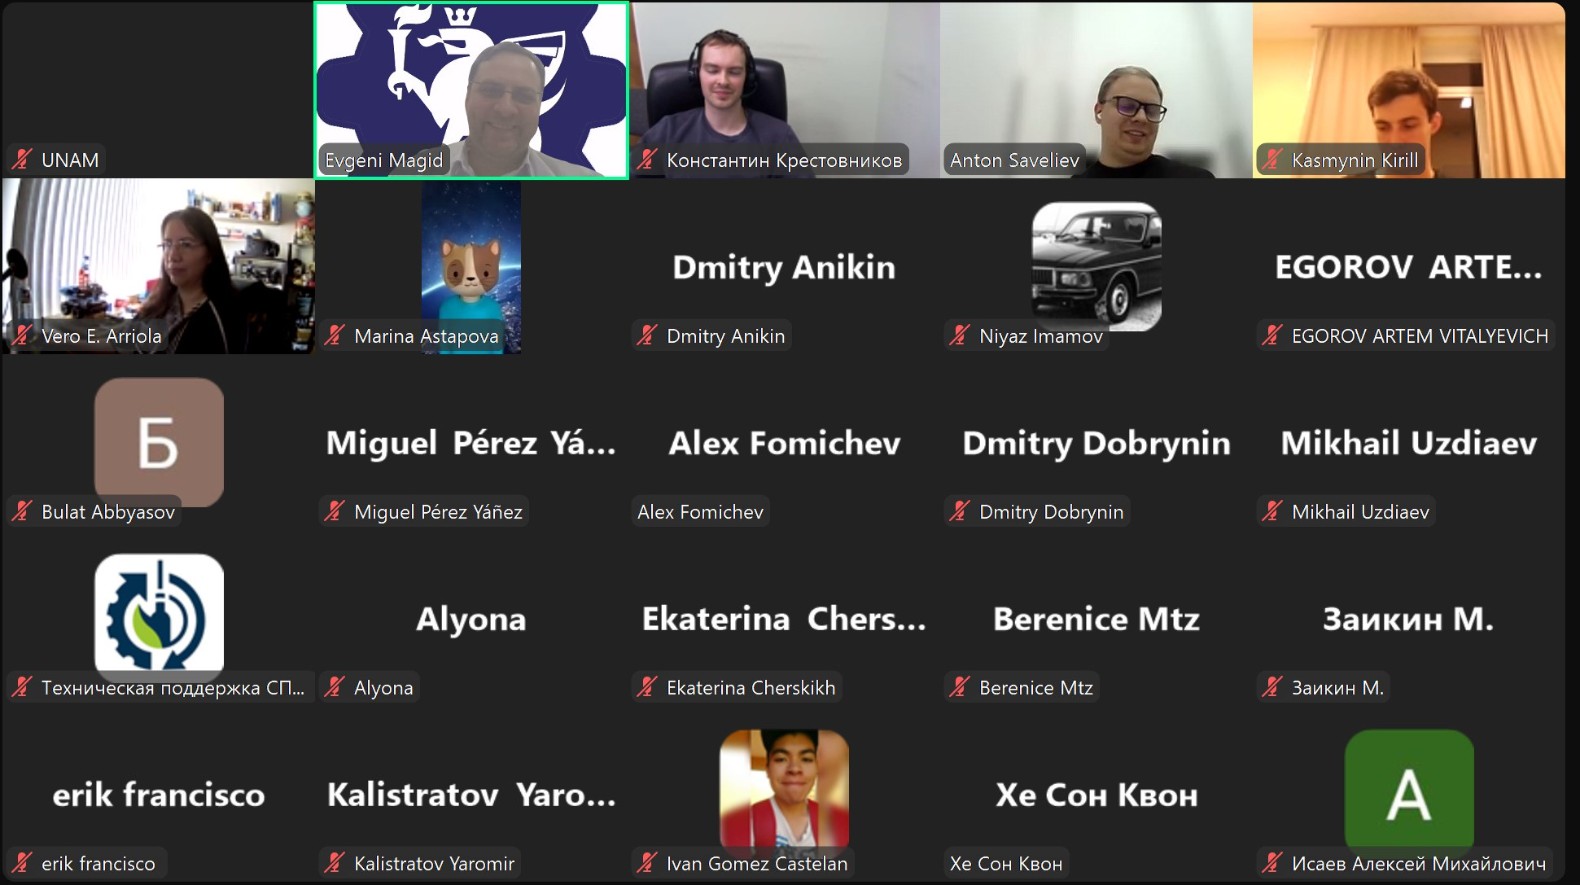This screenshot has height=885, width=1580.
Task: Click the muted mic icon next to Kalistratov Yaromir
Action: pyautogui.click(x=335, y=862)
